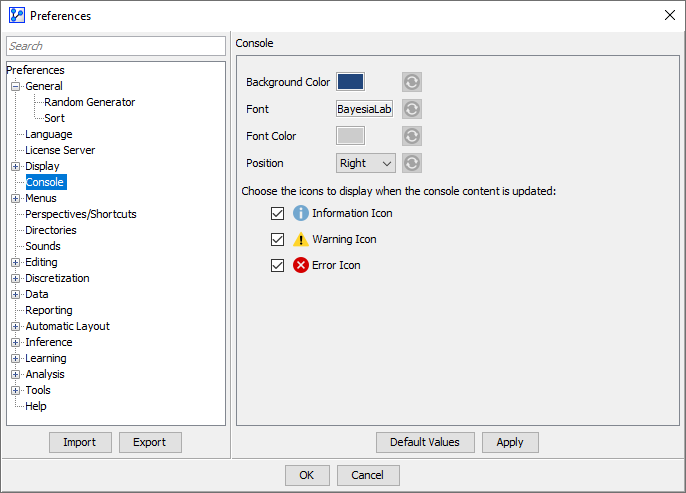
Task: Select the Sort preferences item
Action: 54,118
